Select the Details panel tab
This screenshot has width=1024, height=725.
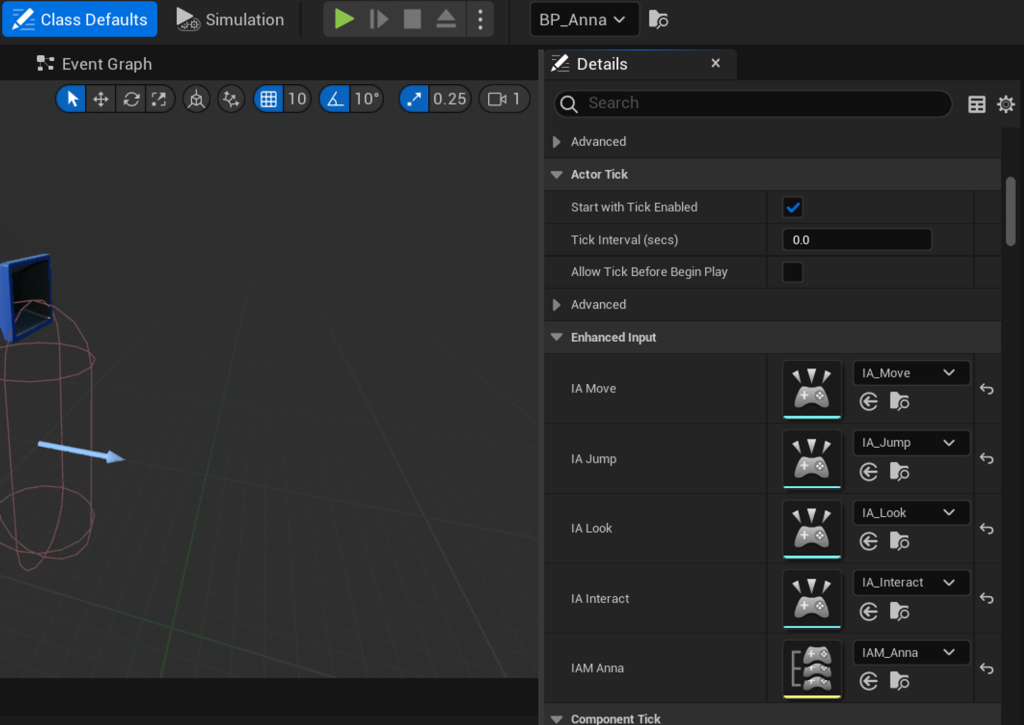[602, 64]
